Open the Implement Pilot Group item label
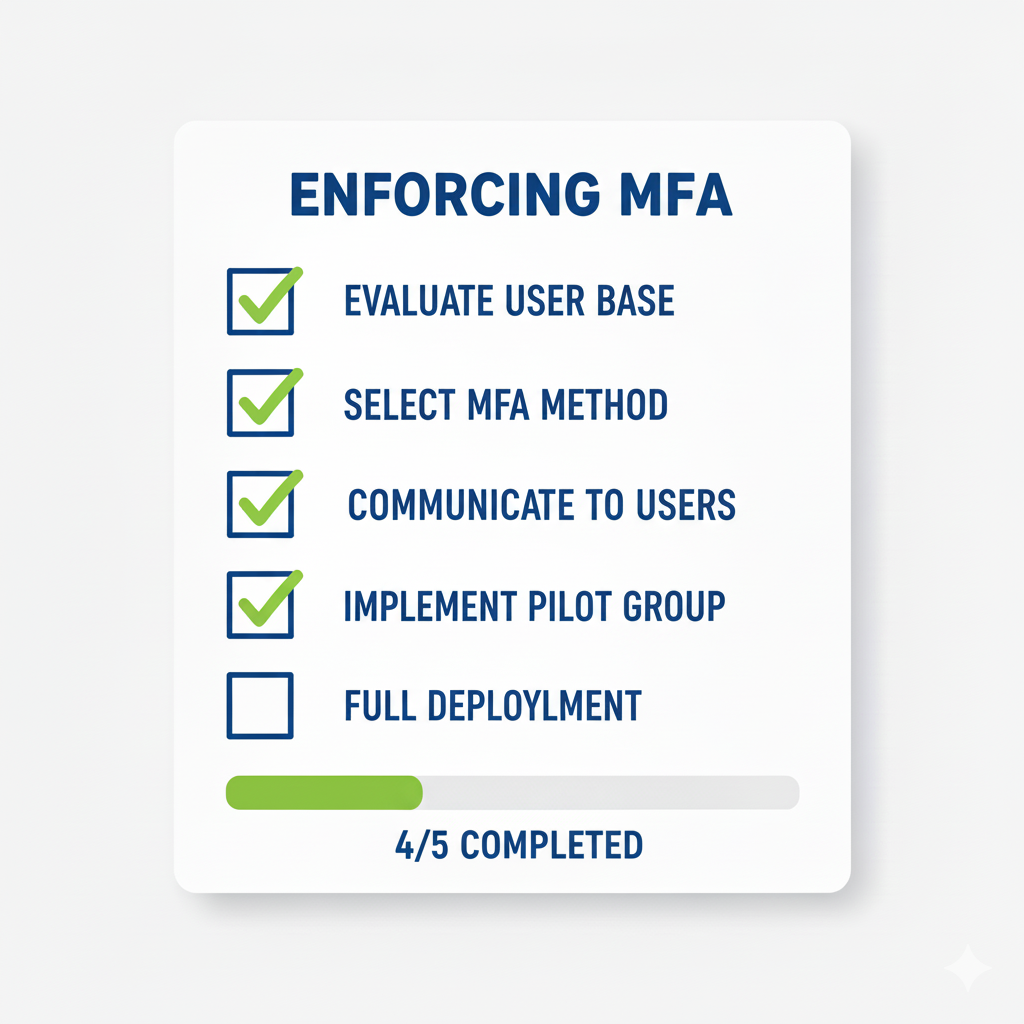The image size is (1024, 1024). 535,606
